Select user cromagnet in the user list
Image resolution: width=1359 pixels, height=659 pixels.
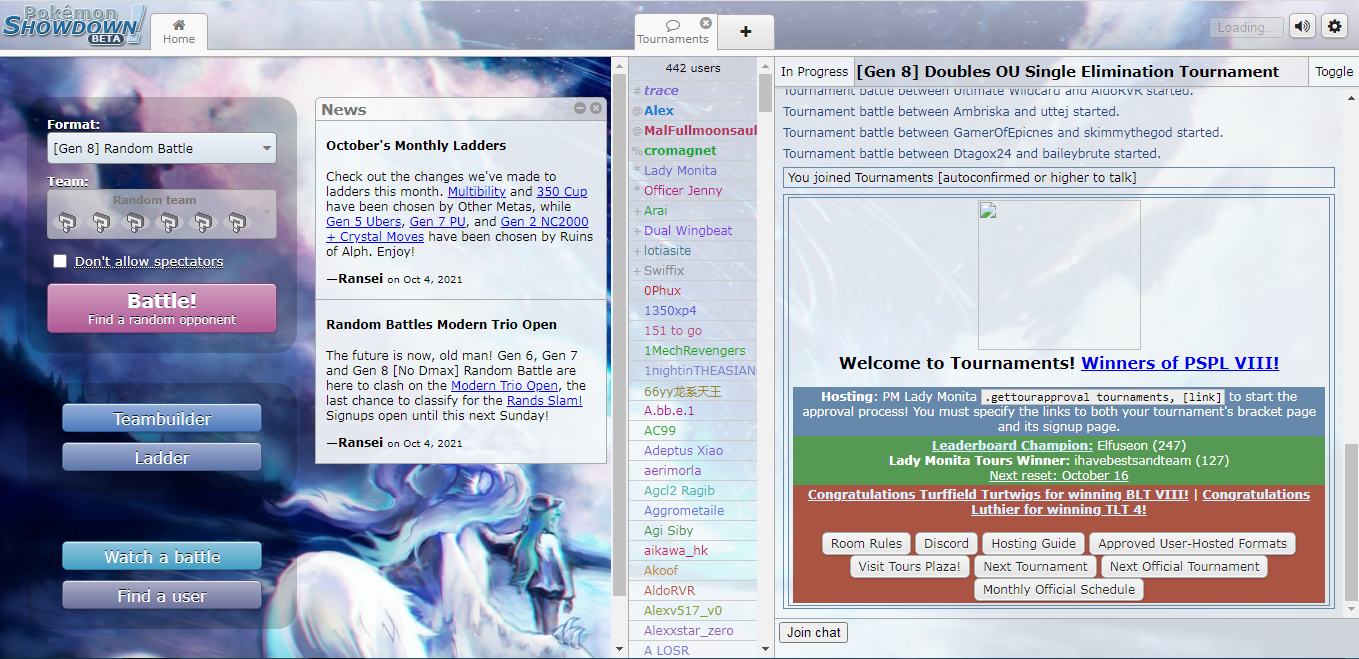[x=693, y=150]
